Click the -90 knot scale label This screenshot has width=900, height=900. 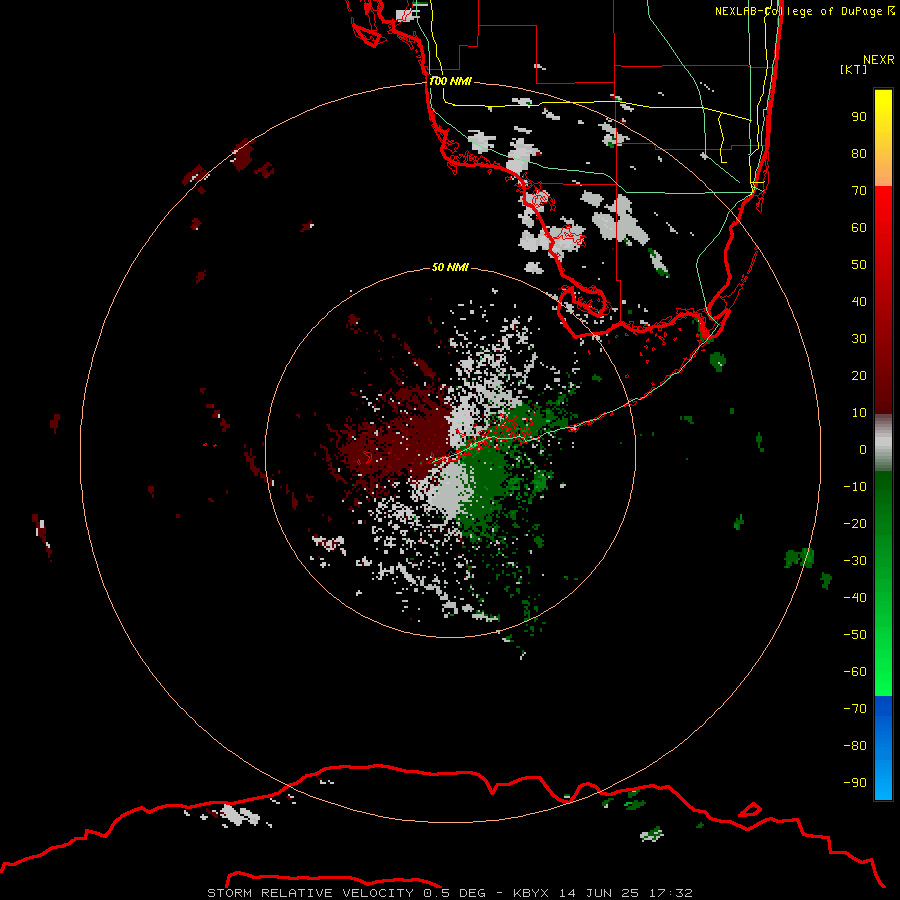coord(855,783)
